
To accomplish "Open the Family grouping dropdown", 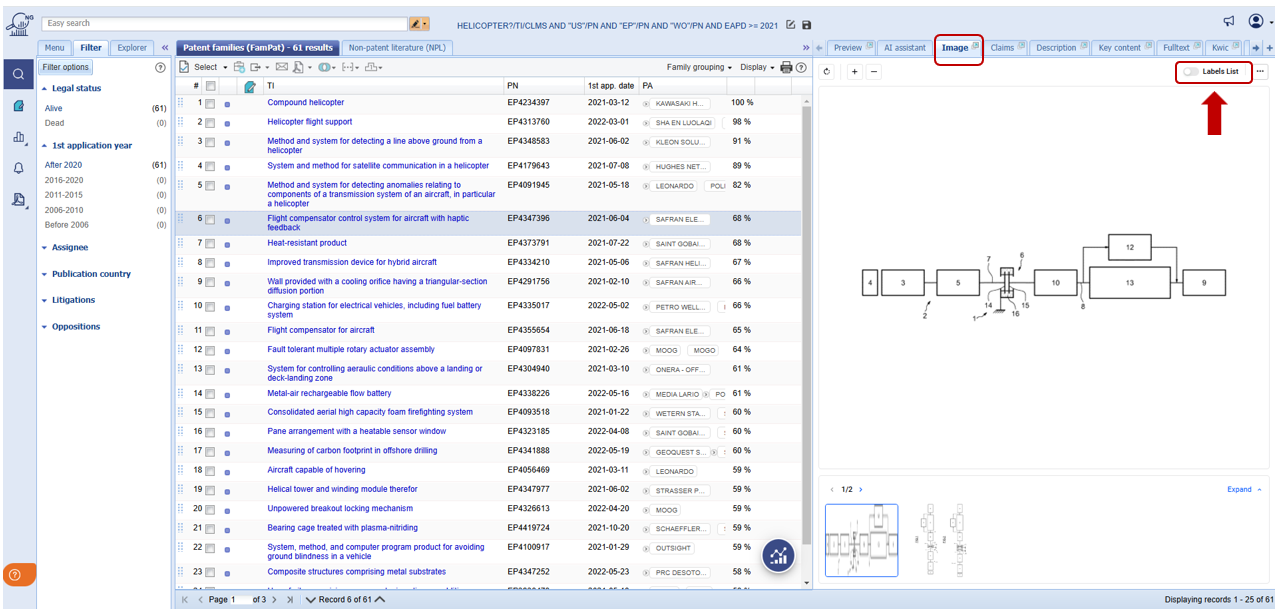I will (699, 67).
